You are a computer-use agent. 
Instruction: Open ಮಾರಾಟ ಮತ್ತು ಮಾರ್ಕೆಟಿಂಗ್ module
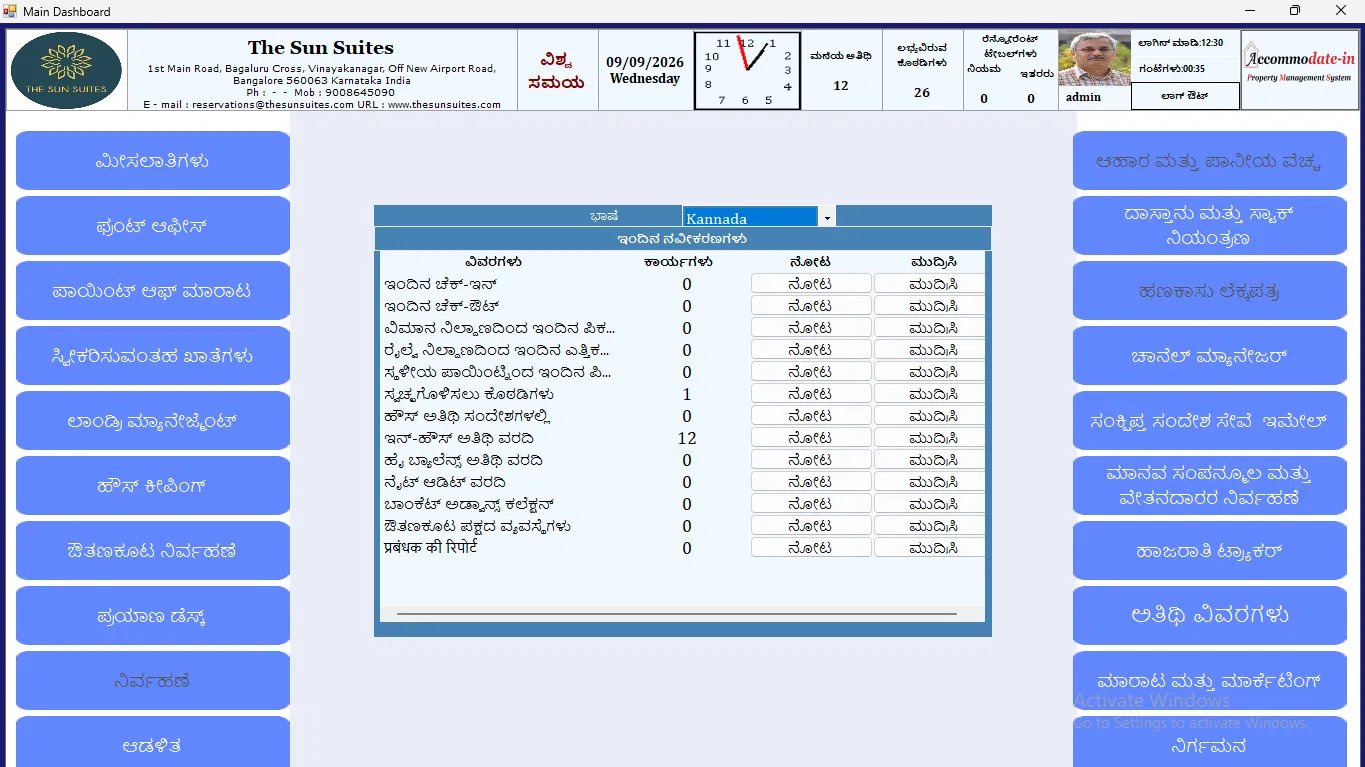pos(1210,681)
